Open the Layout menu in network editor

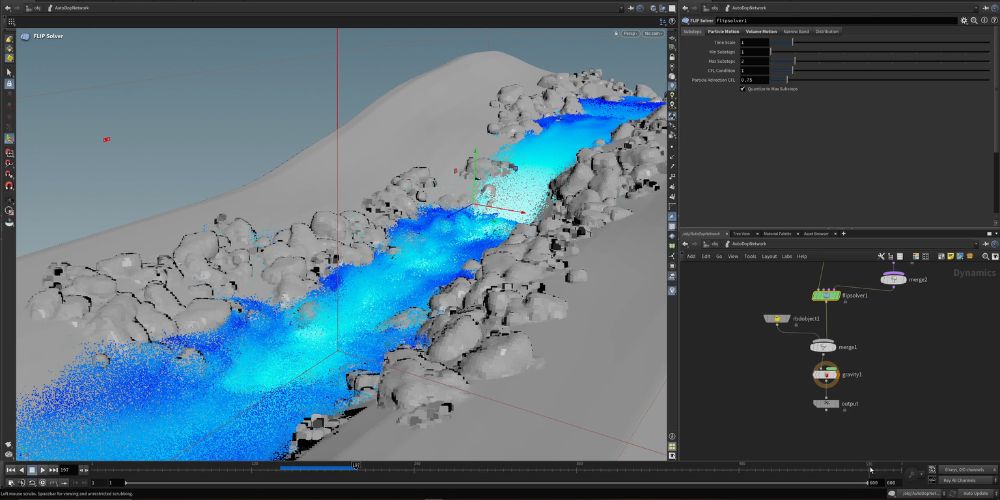[769, 256]
